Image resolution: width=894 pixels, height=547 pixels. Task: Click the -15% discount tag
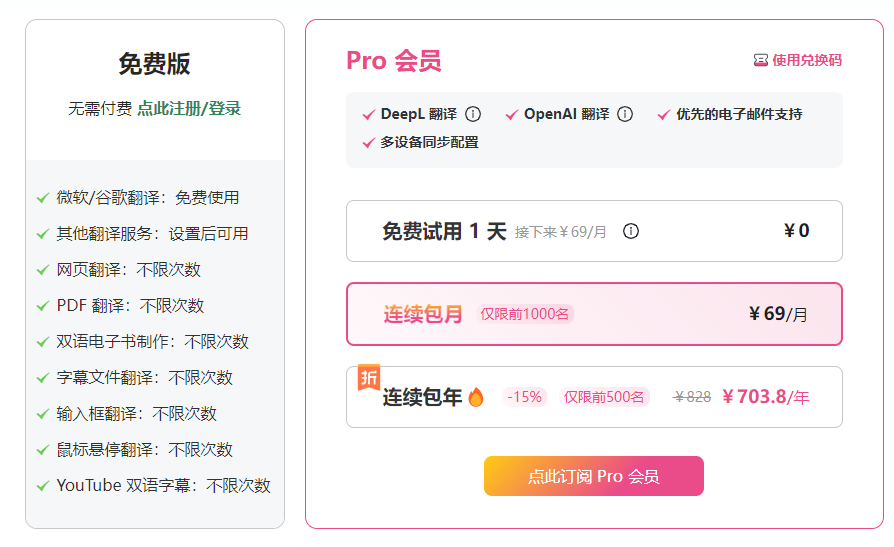coord(524,397)
